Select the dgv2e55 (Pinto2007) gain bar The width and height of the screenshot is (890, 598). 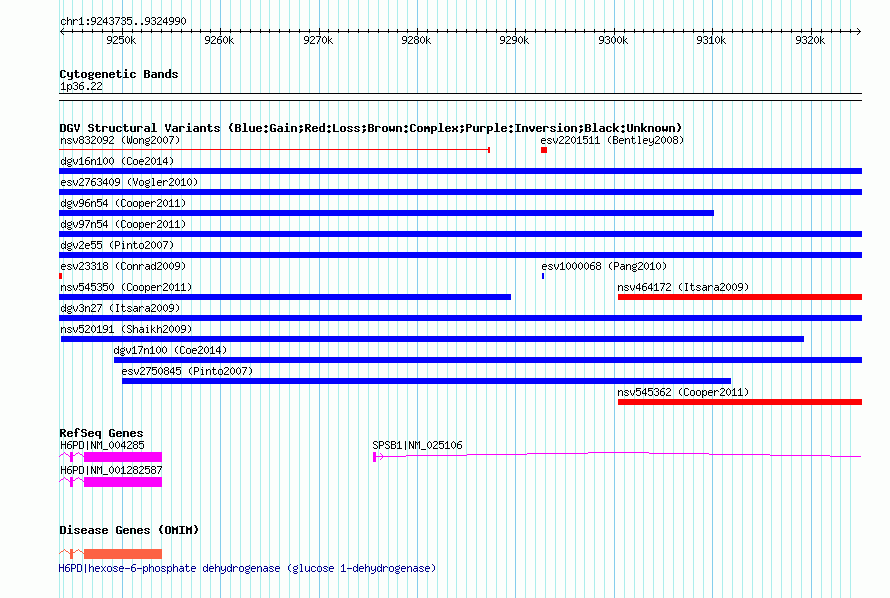click(x=460, y=255)
